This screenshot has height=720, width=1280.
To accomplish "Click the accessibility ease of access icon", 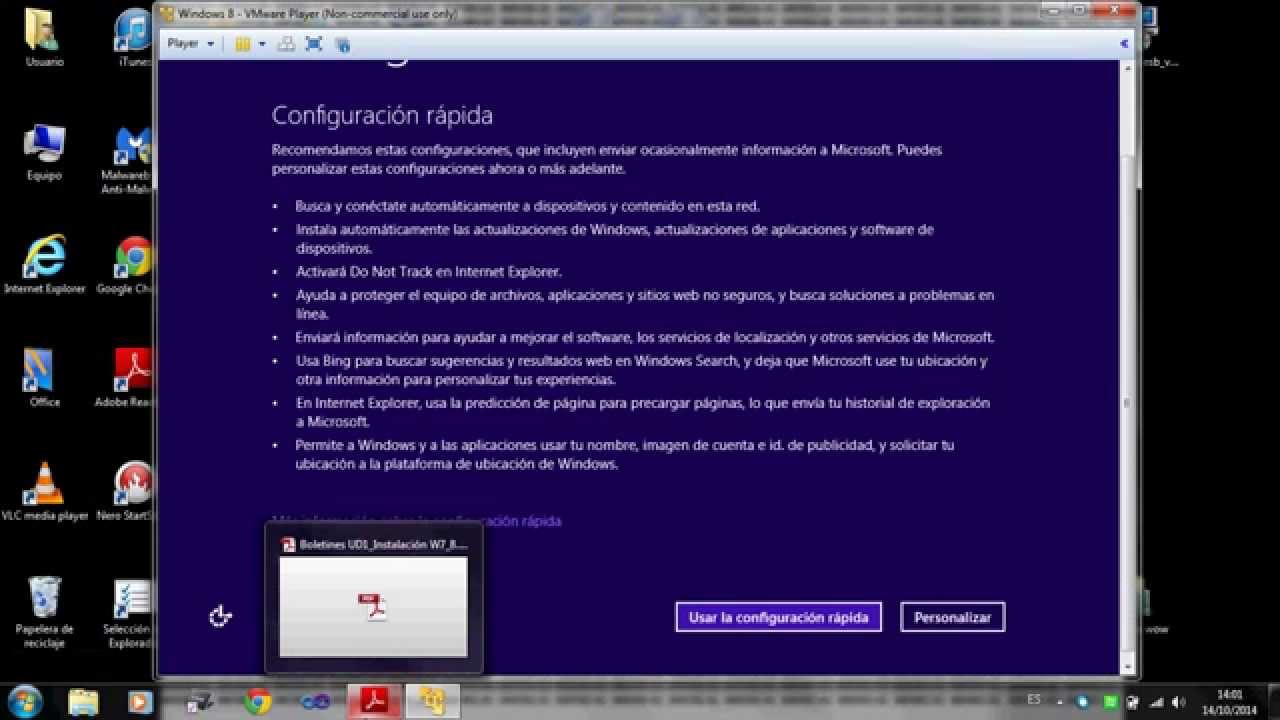I will pos(220,616).
